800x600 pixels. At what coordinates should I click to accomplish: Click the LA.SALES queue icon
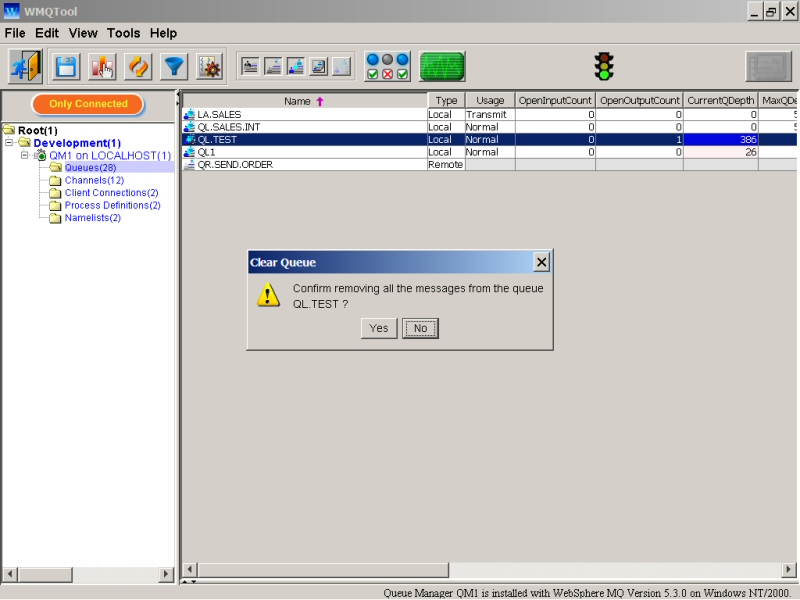click(189, 114)
